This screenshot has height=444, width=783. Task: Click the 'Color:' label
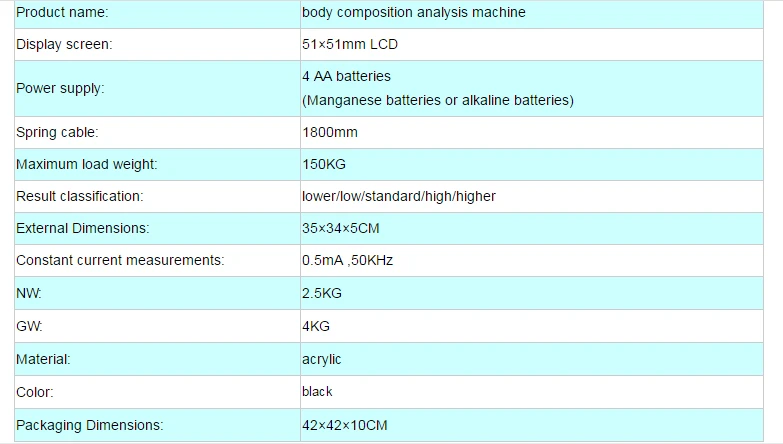(x=34, y=392)
